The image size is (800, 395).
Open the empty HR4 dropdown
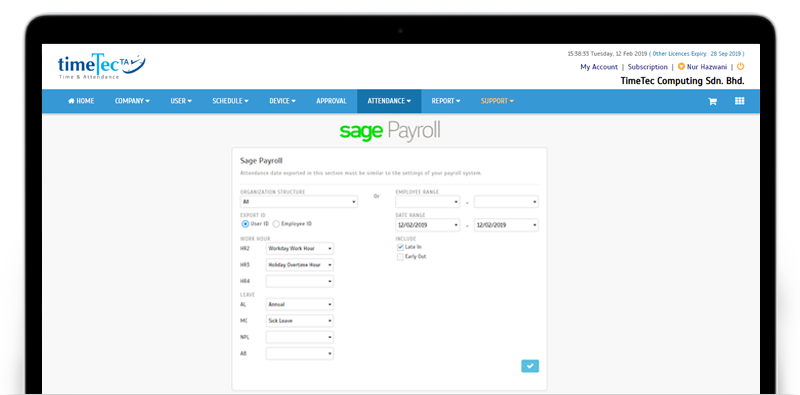[x=300, y=281]
